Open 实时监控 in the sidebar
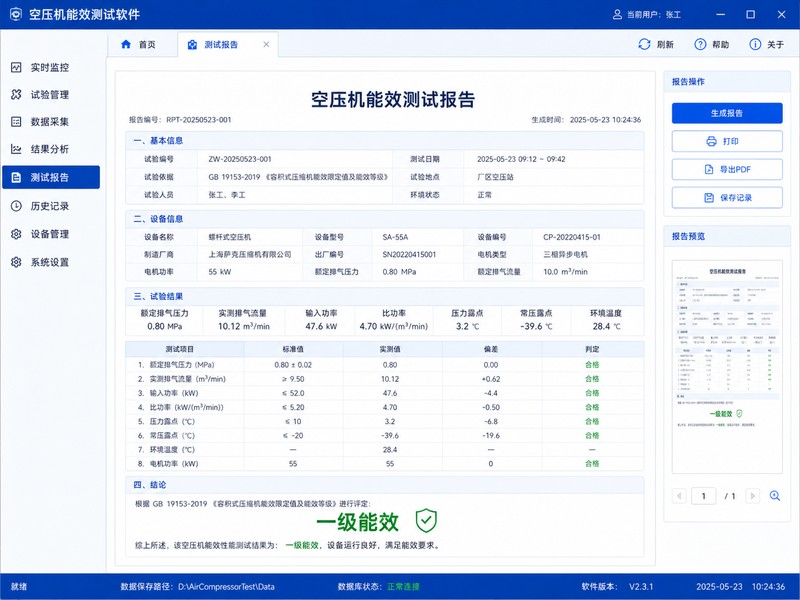The width and height of the screenshot is (800, 600). pos(51,67)
